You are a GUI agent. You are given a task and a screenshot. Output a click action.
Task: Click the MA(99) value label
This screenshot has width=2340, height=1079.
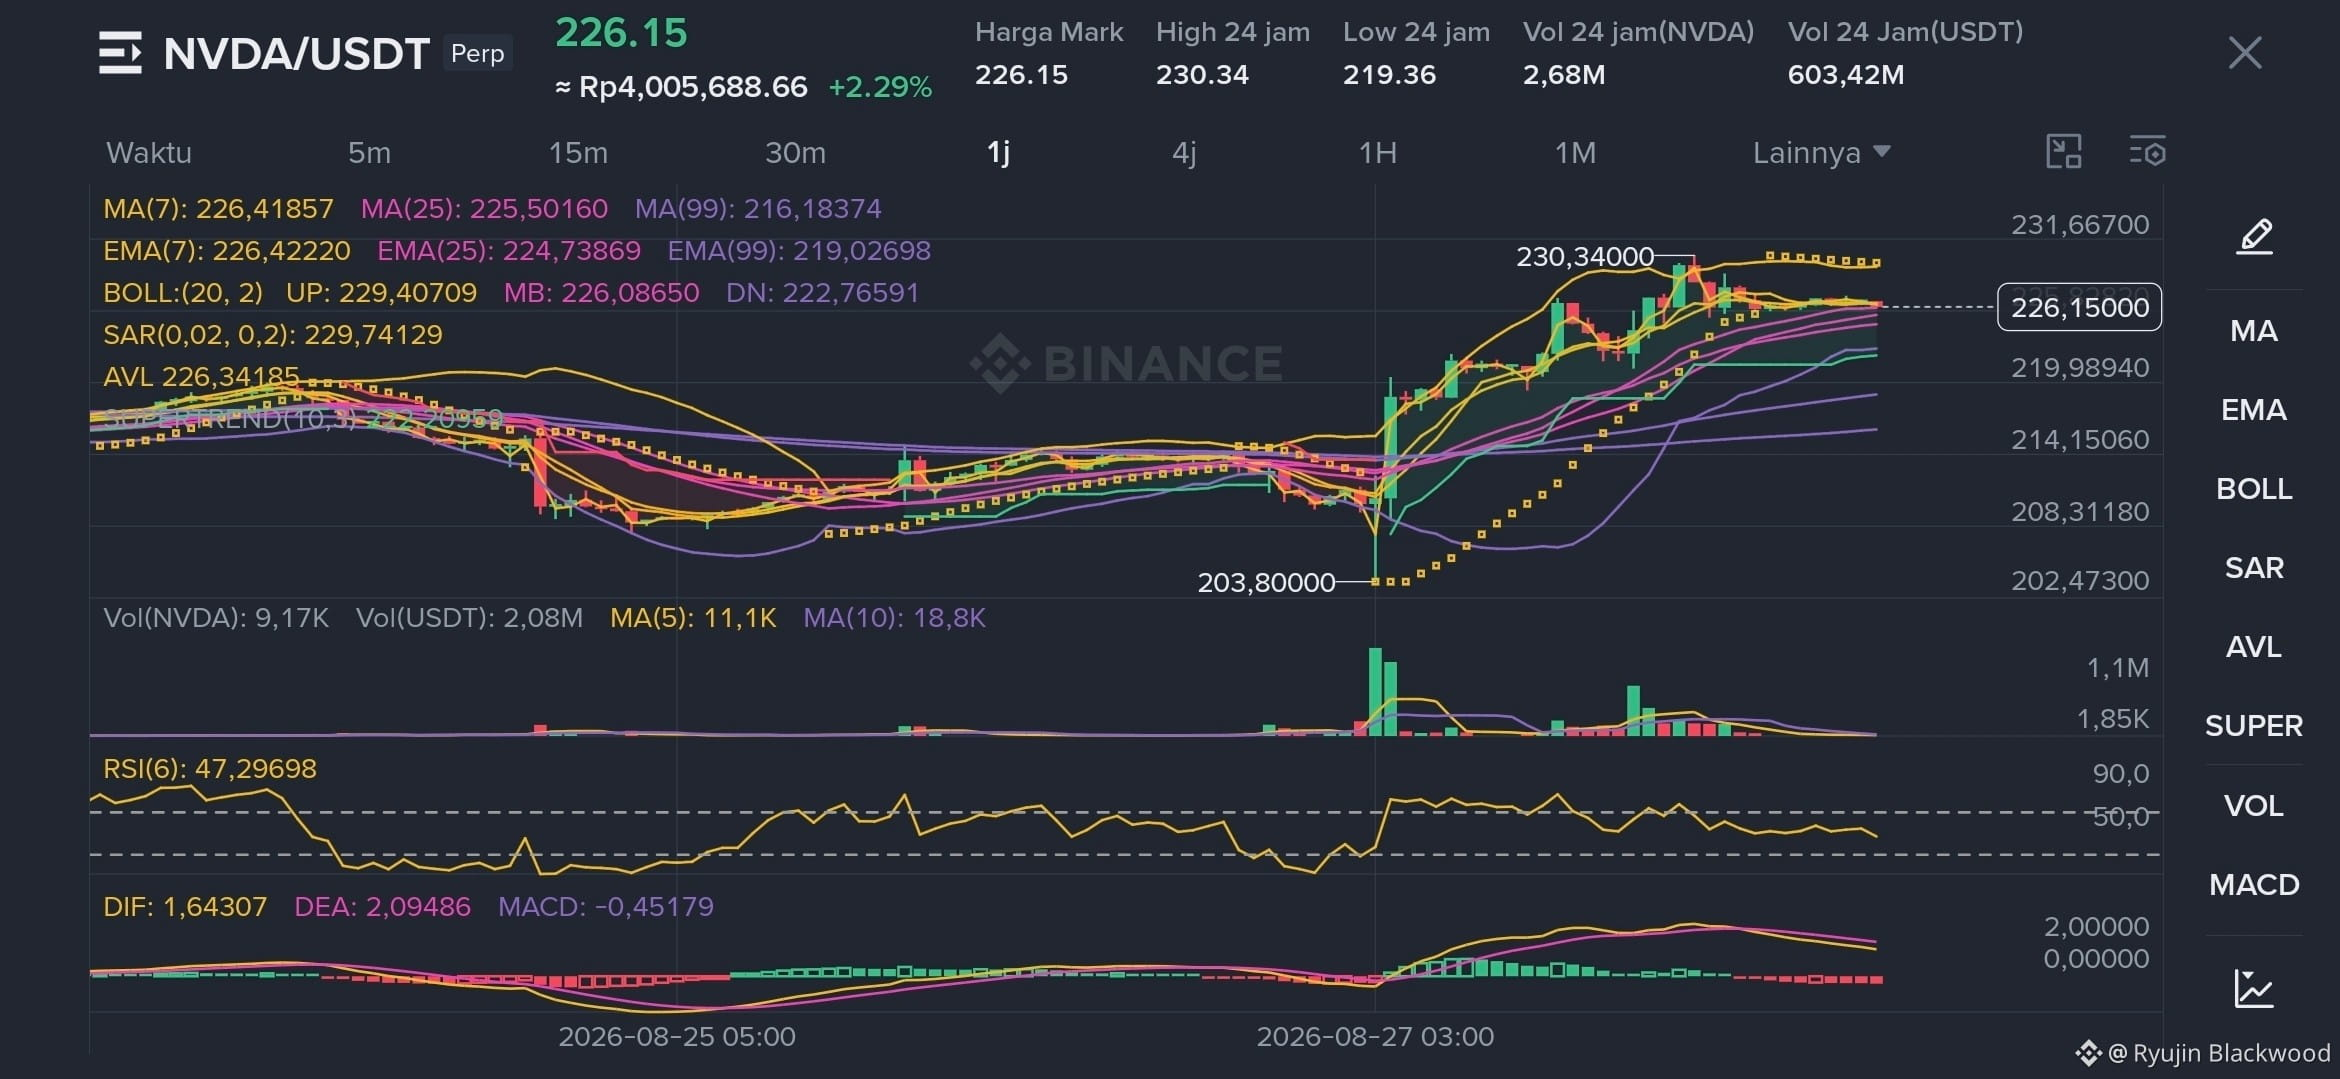(758, 209)
